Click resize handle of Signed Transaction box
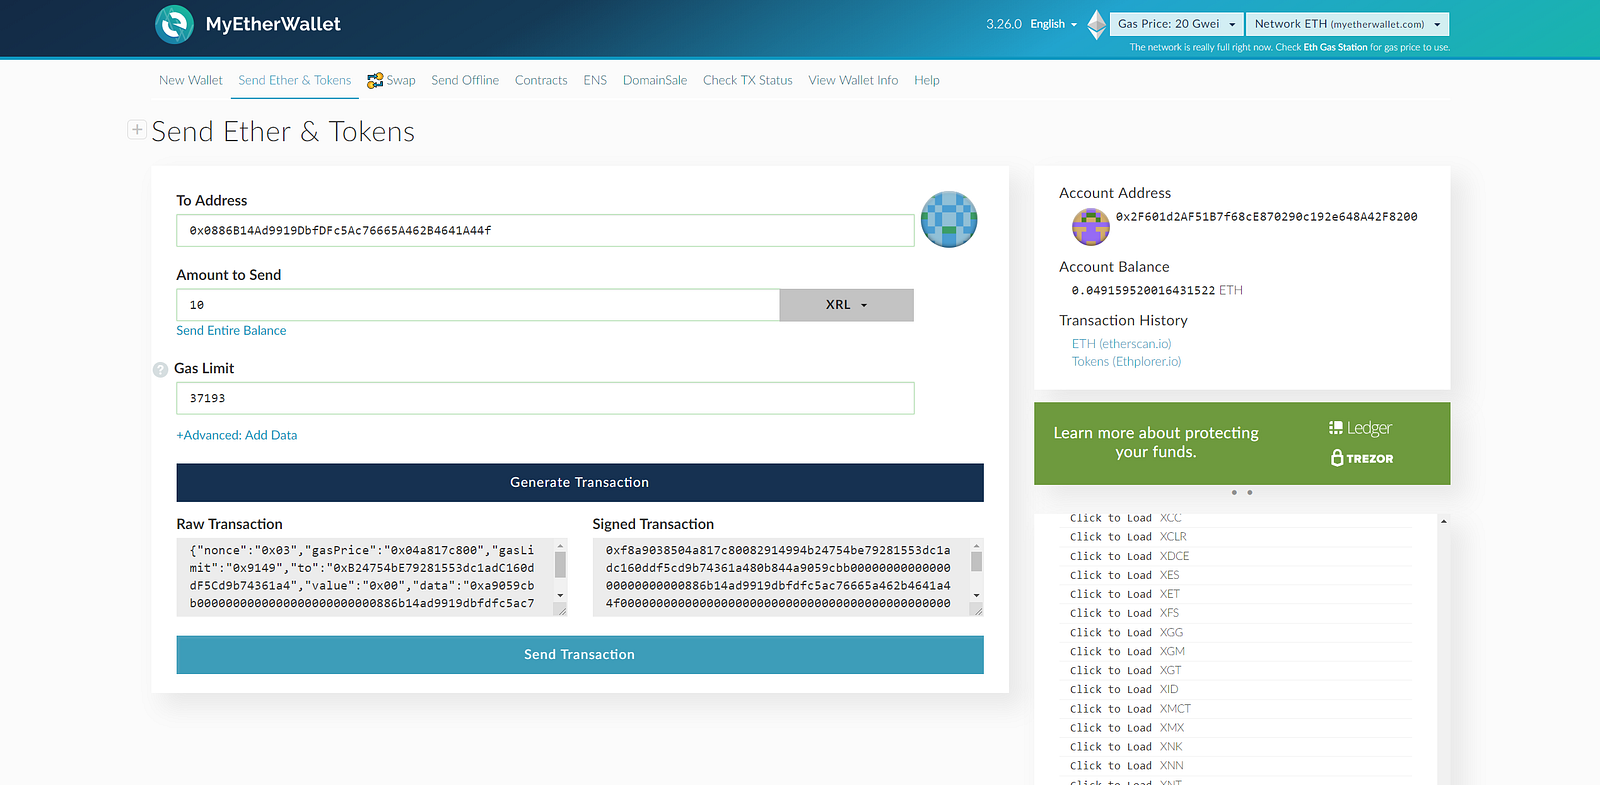The image size is (1600, 785). [x=977, y=610]
